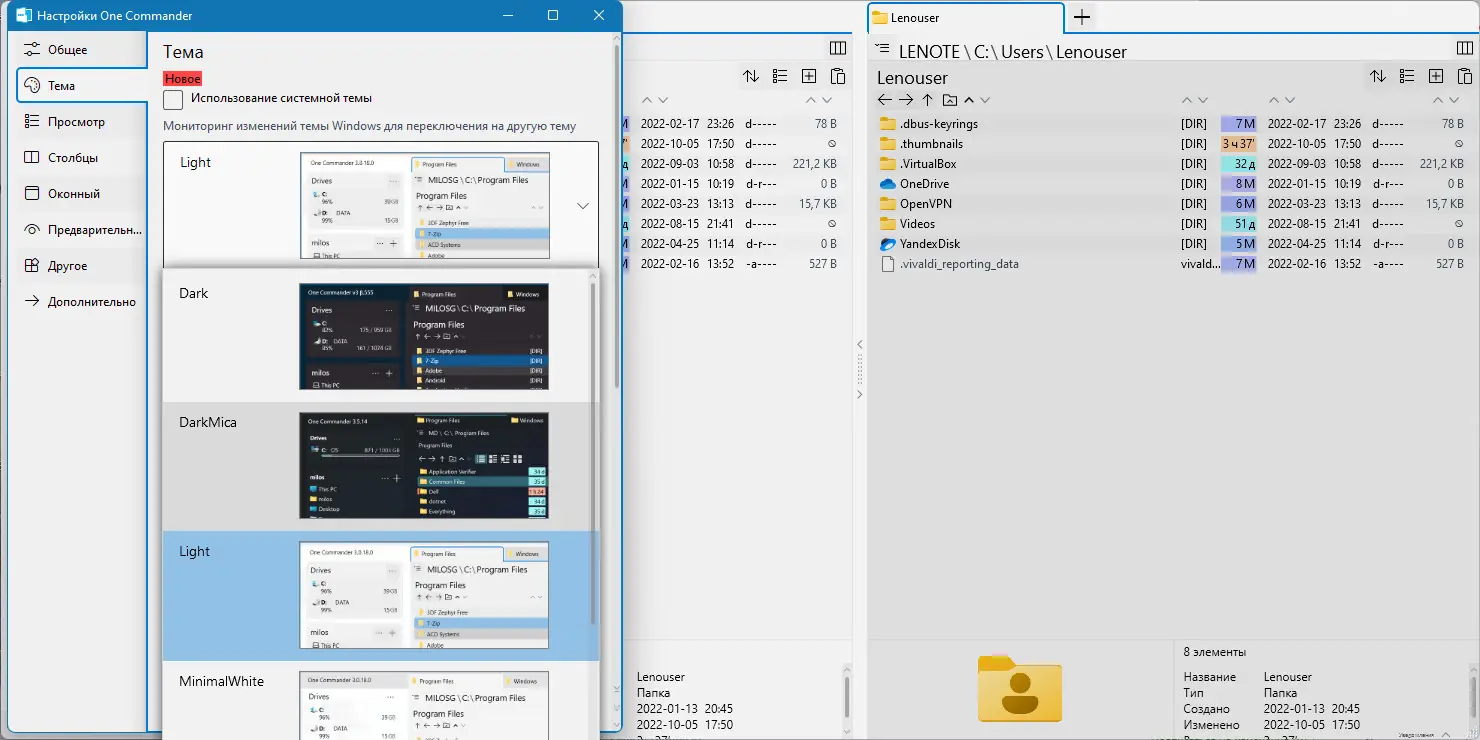Collapse the theme dropdown using its chevron
Image resolution: width=1480 pixels, height=740 pixels.
[583, 206]
